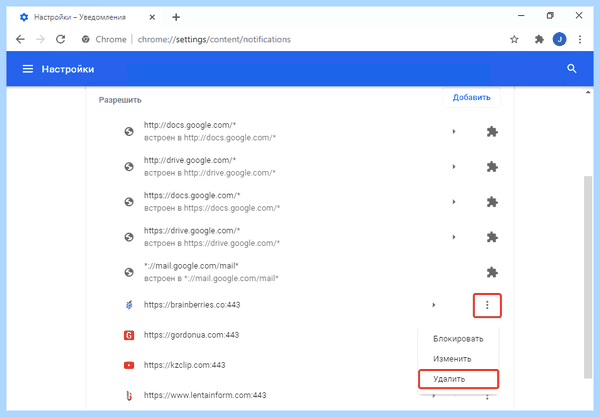Expand details arrow for http://docs.google.com/*
Screen dimensions: 600x417
point(454,132)
